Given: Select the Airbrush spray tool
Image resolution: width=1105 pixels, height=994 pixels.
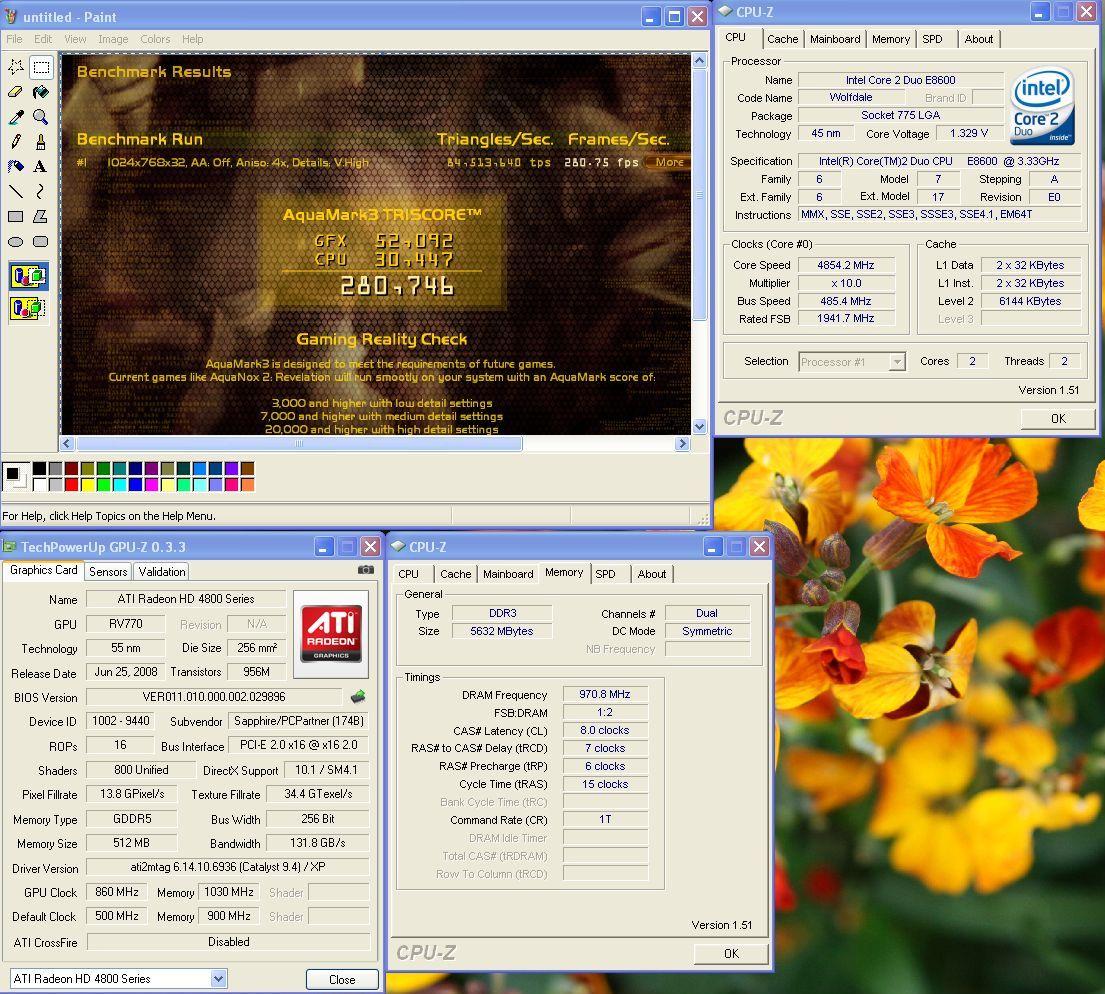Looking at the screenshot, I should [x=16, y=166].
